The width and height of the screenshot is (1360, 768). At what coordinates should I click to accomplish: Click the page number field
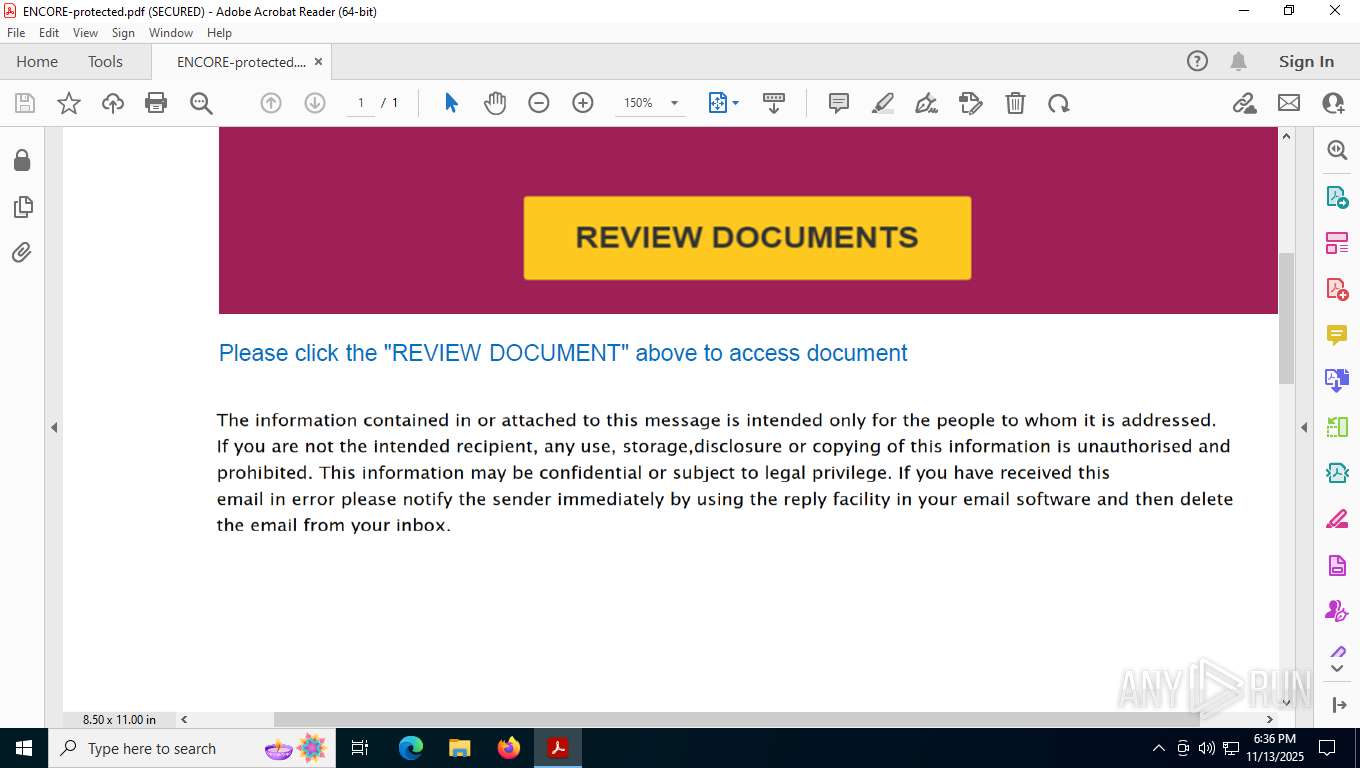[360, 103]
